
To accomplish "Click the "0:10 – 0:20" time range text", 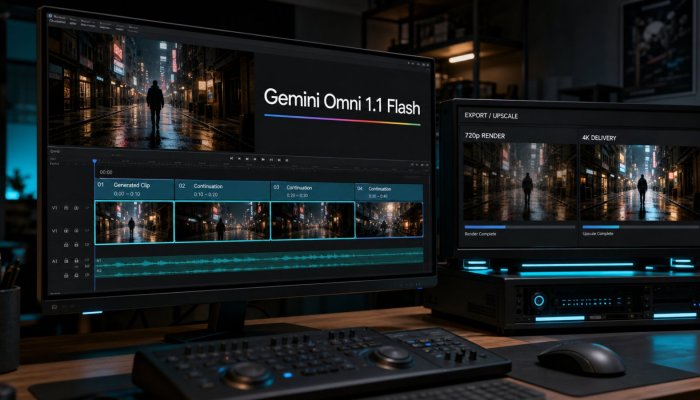I will (x=206, y=195).
